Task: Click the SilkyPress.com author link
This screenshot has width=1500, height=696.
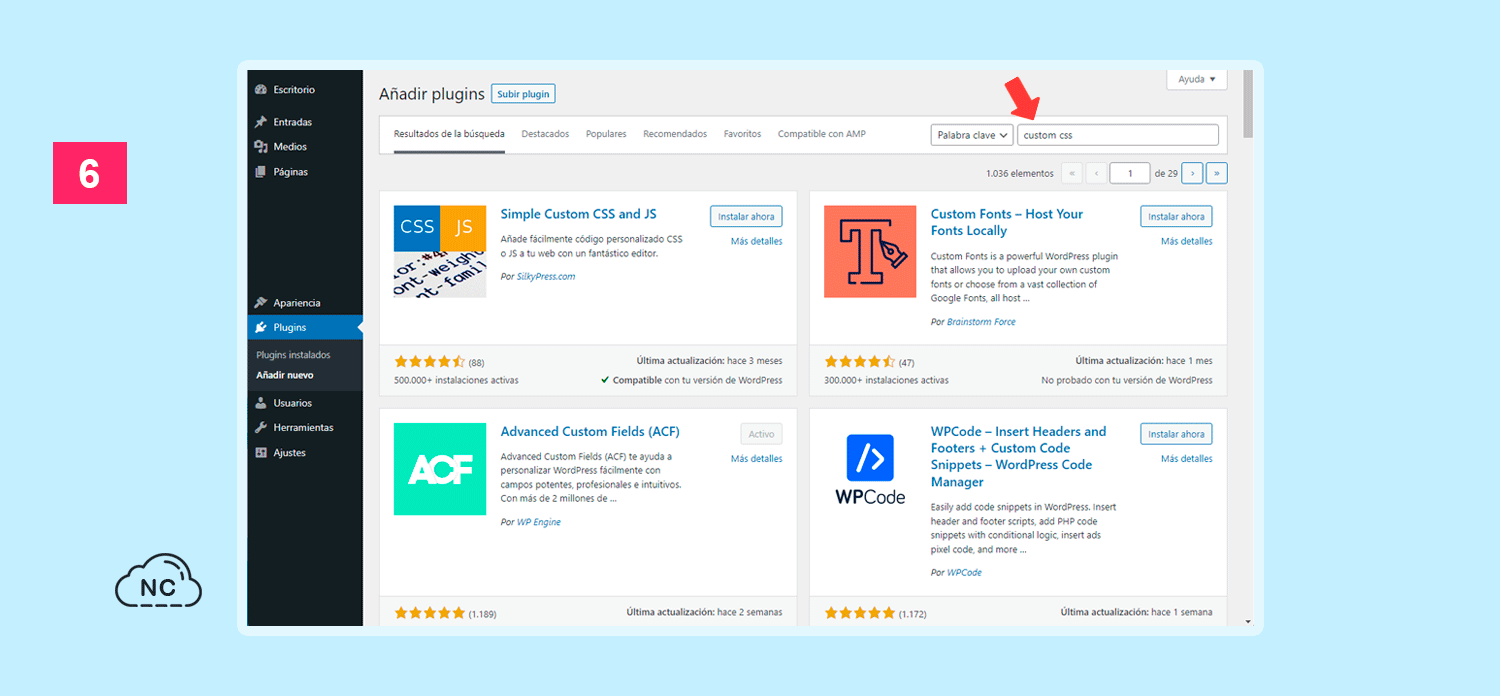Action: (545, 277)
